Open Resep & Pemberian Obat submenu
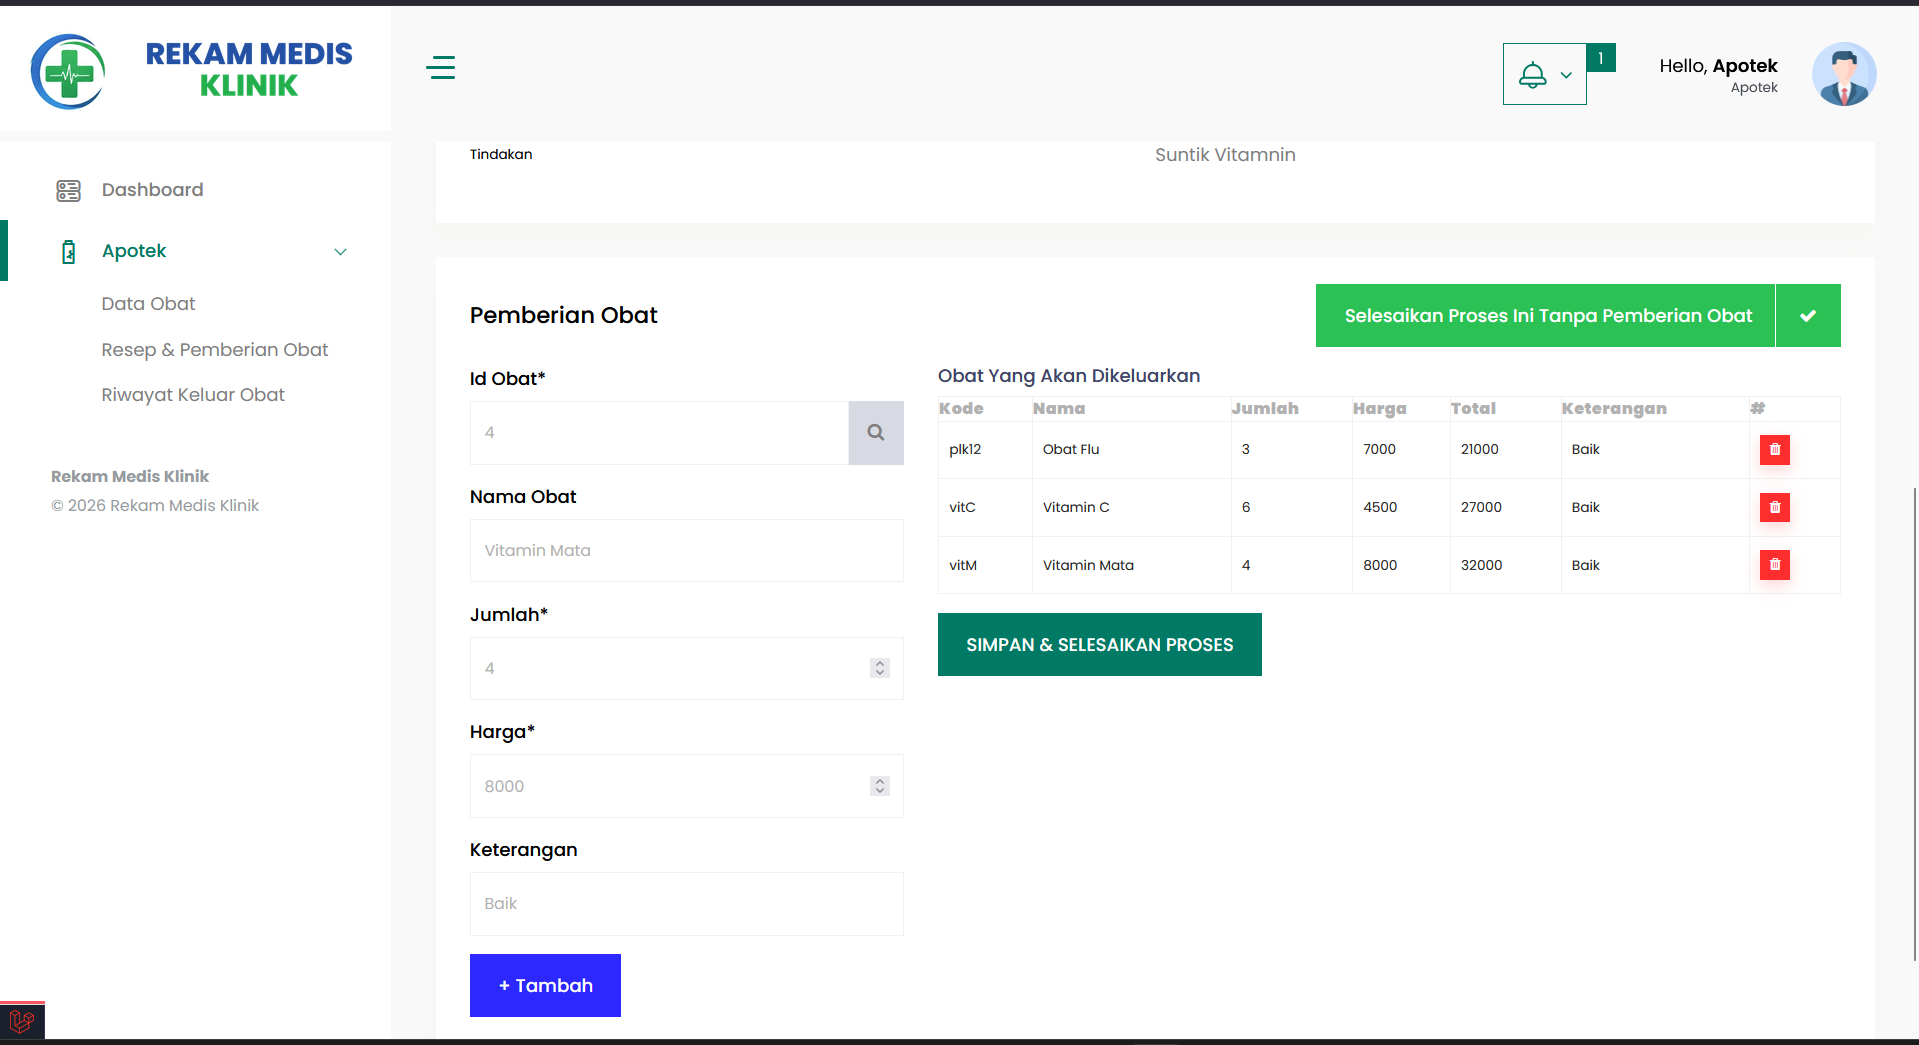 [x=214, y=350]
